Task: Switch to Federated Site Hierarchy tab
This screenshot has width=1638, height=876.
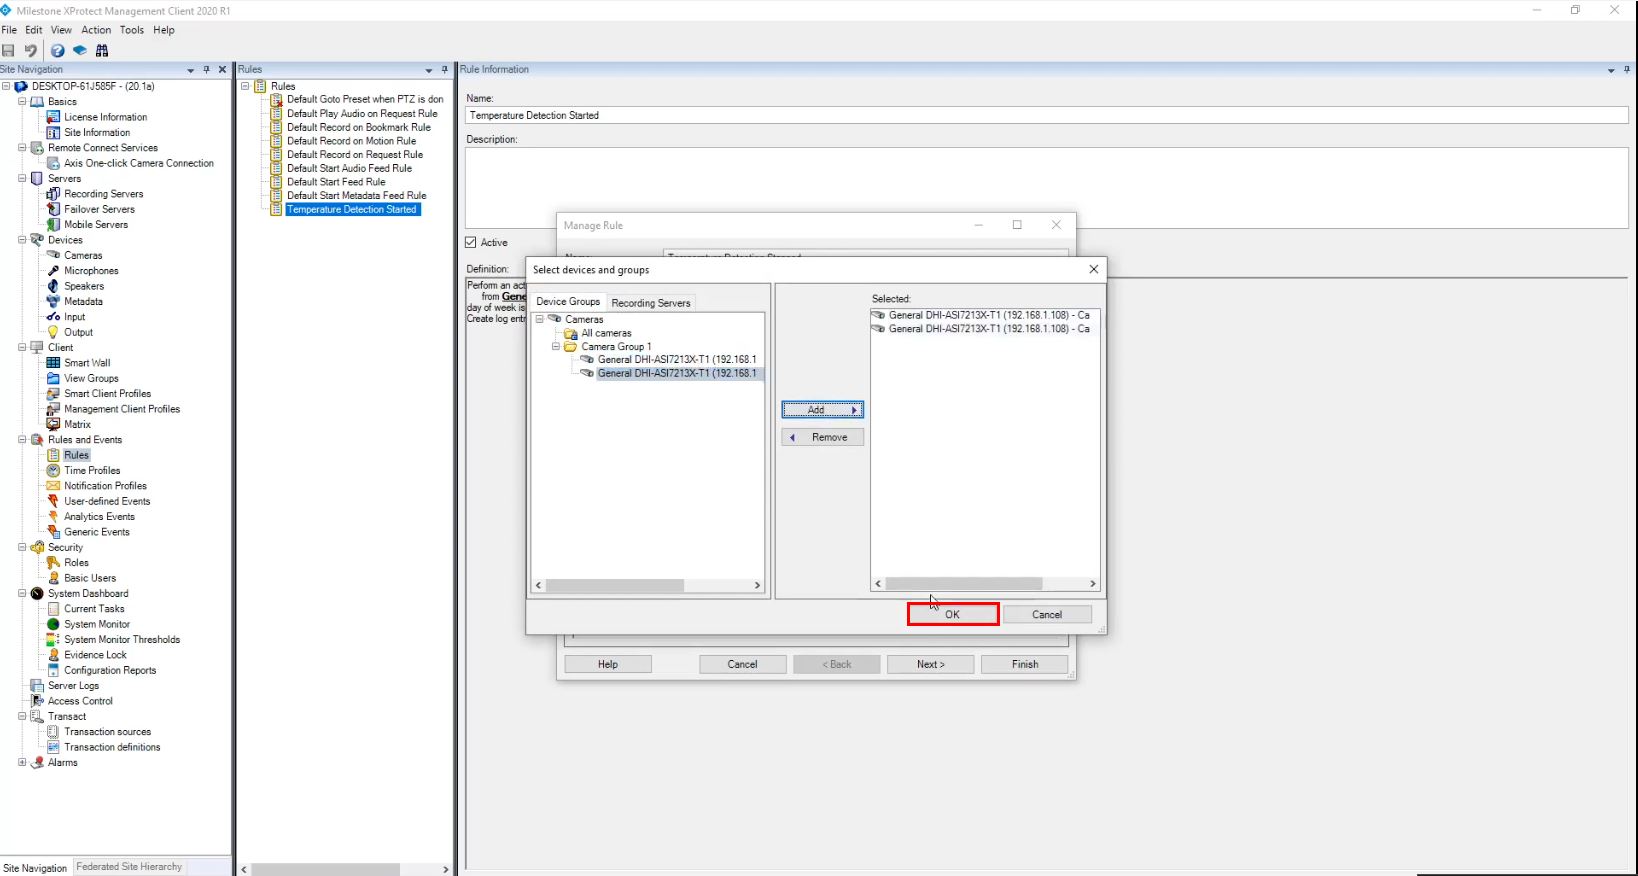Action: [x=129, y=867]
